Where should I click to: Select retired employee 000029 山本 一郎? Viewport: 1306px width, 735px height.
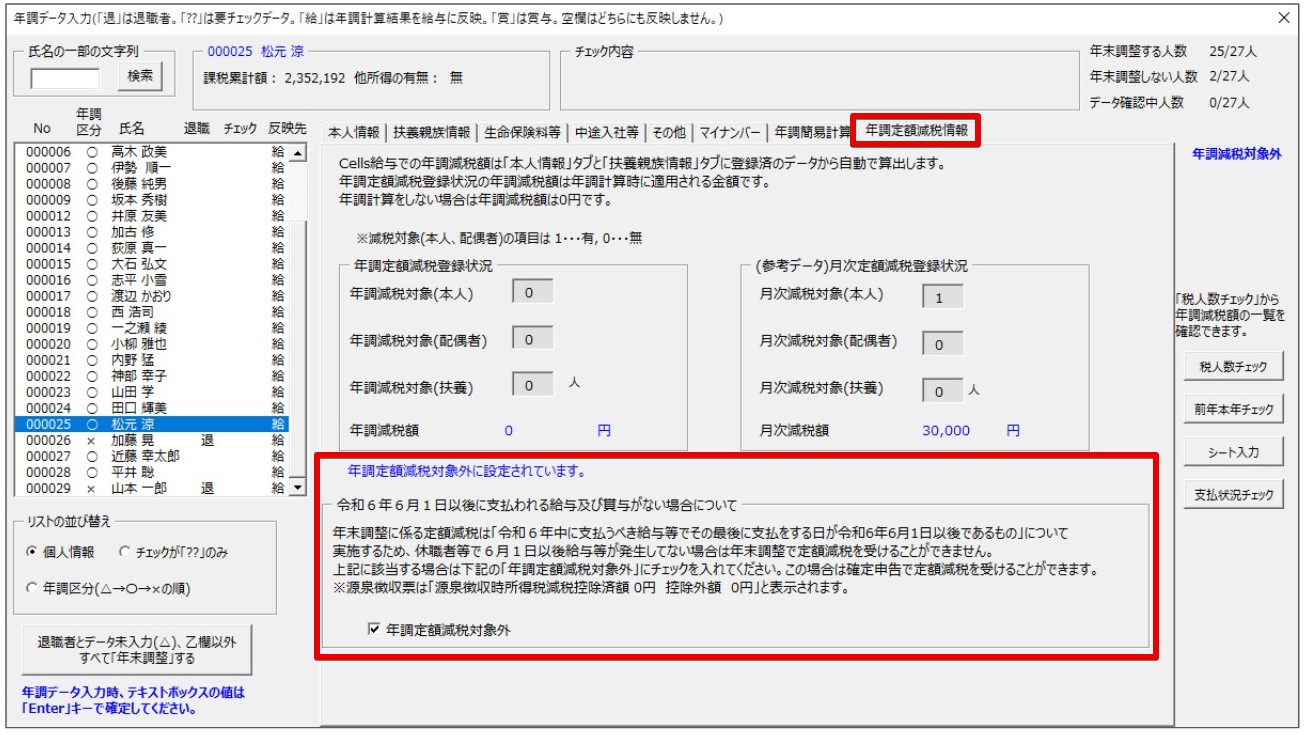152,488
